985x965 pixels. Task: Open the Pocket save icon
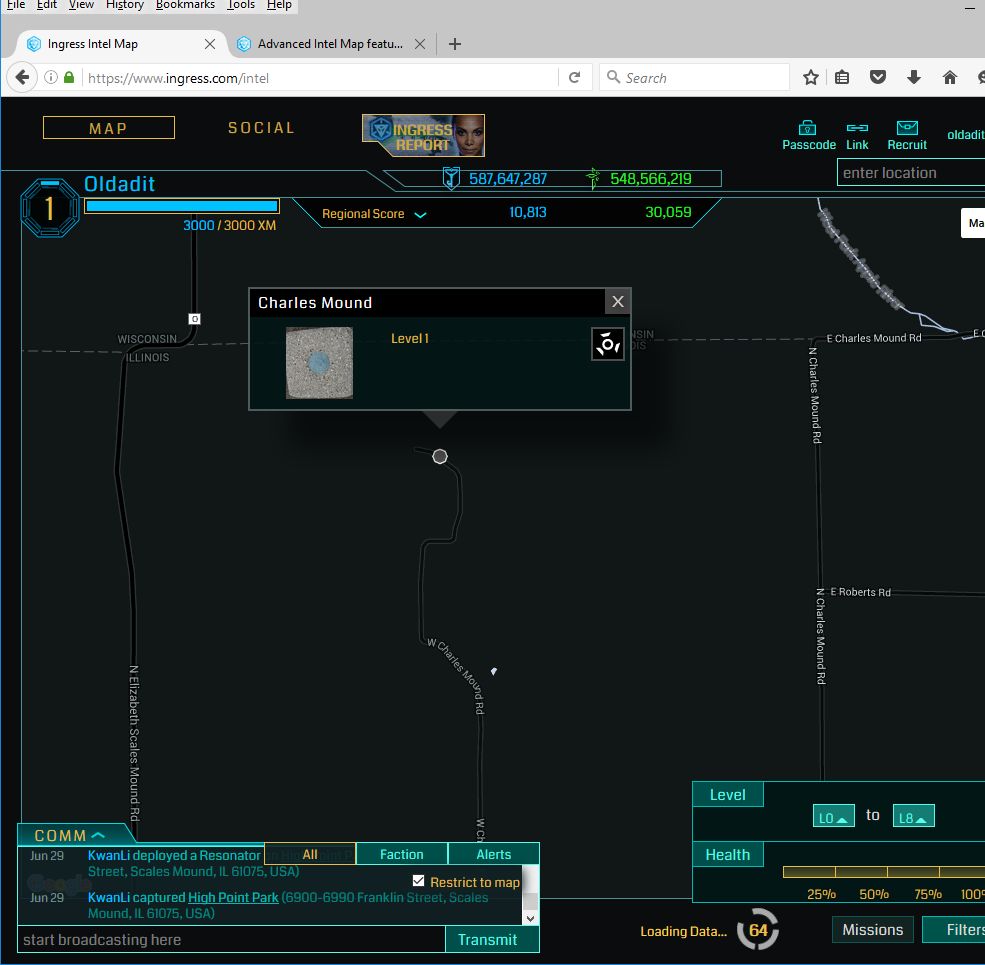click(877, 78)
